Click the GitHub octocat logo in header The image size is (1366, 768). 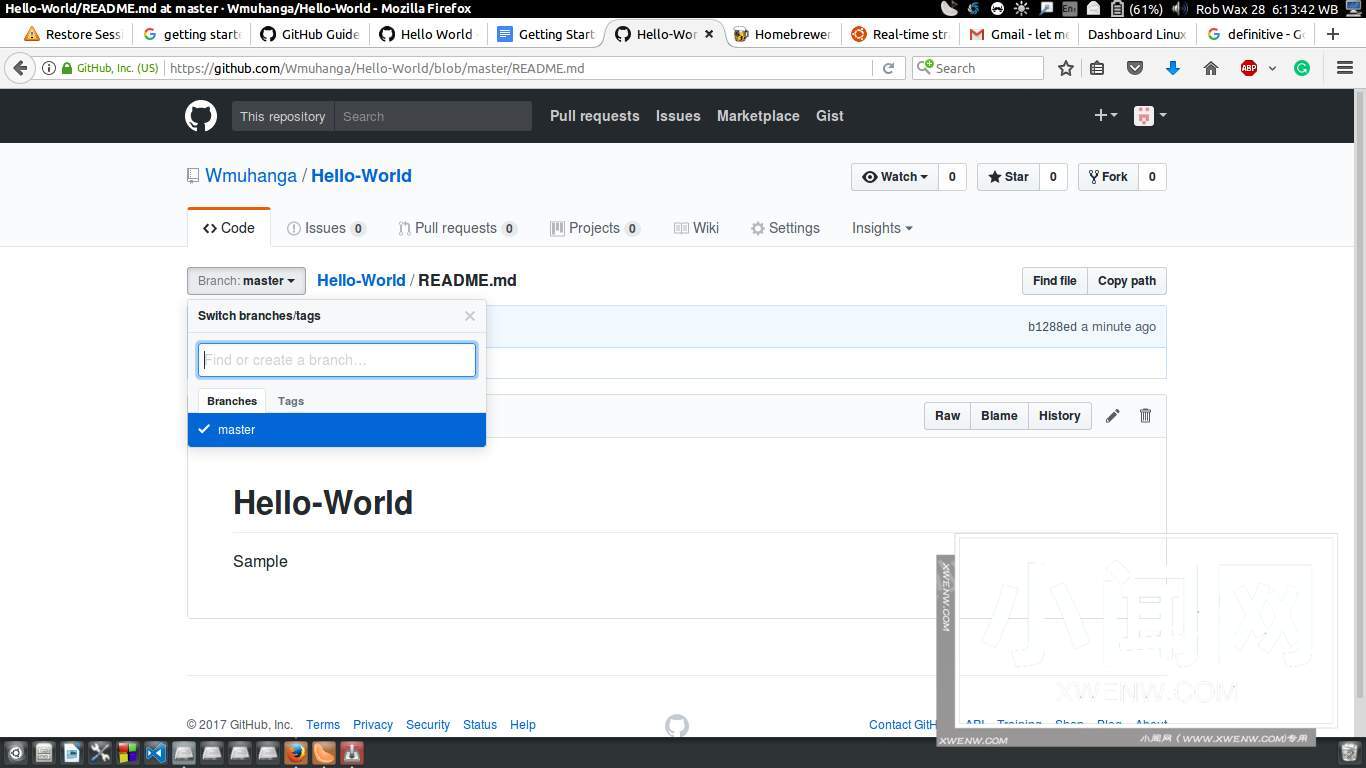click(201, 116)
